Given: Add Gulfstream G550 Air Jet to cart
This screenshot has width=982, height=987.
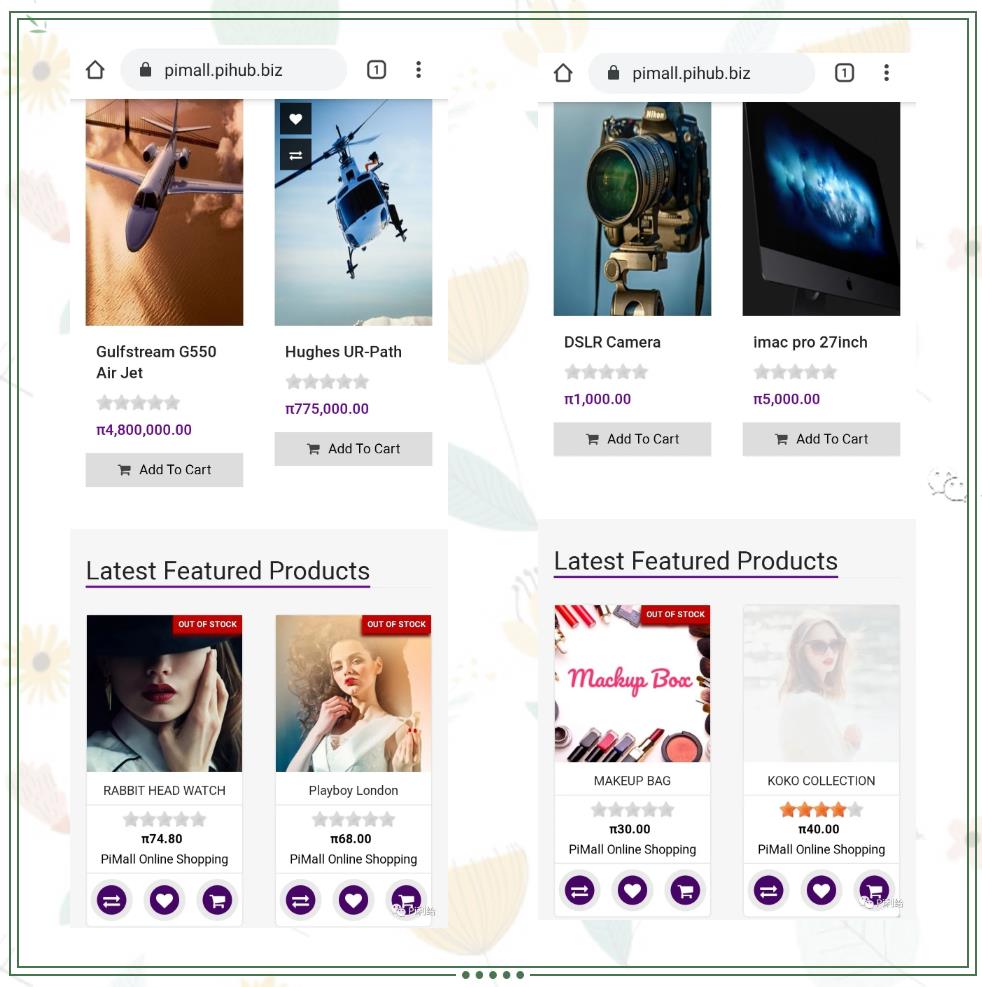Looking at the screenshot, I should coord(164,470).
